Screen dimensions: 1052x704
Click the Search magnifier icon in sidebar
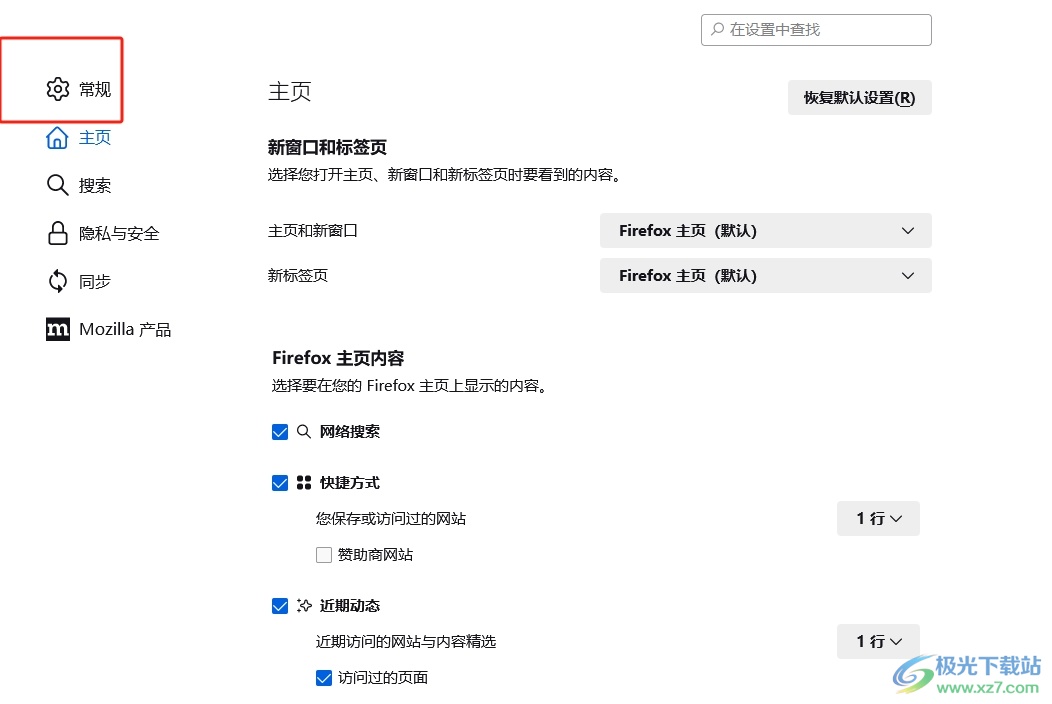coord(58,185)
